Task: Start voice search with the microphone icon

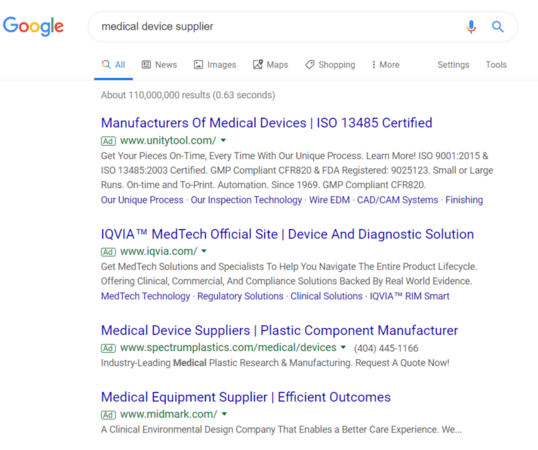Action: click(471, 26)
